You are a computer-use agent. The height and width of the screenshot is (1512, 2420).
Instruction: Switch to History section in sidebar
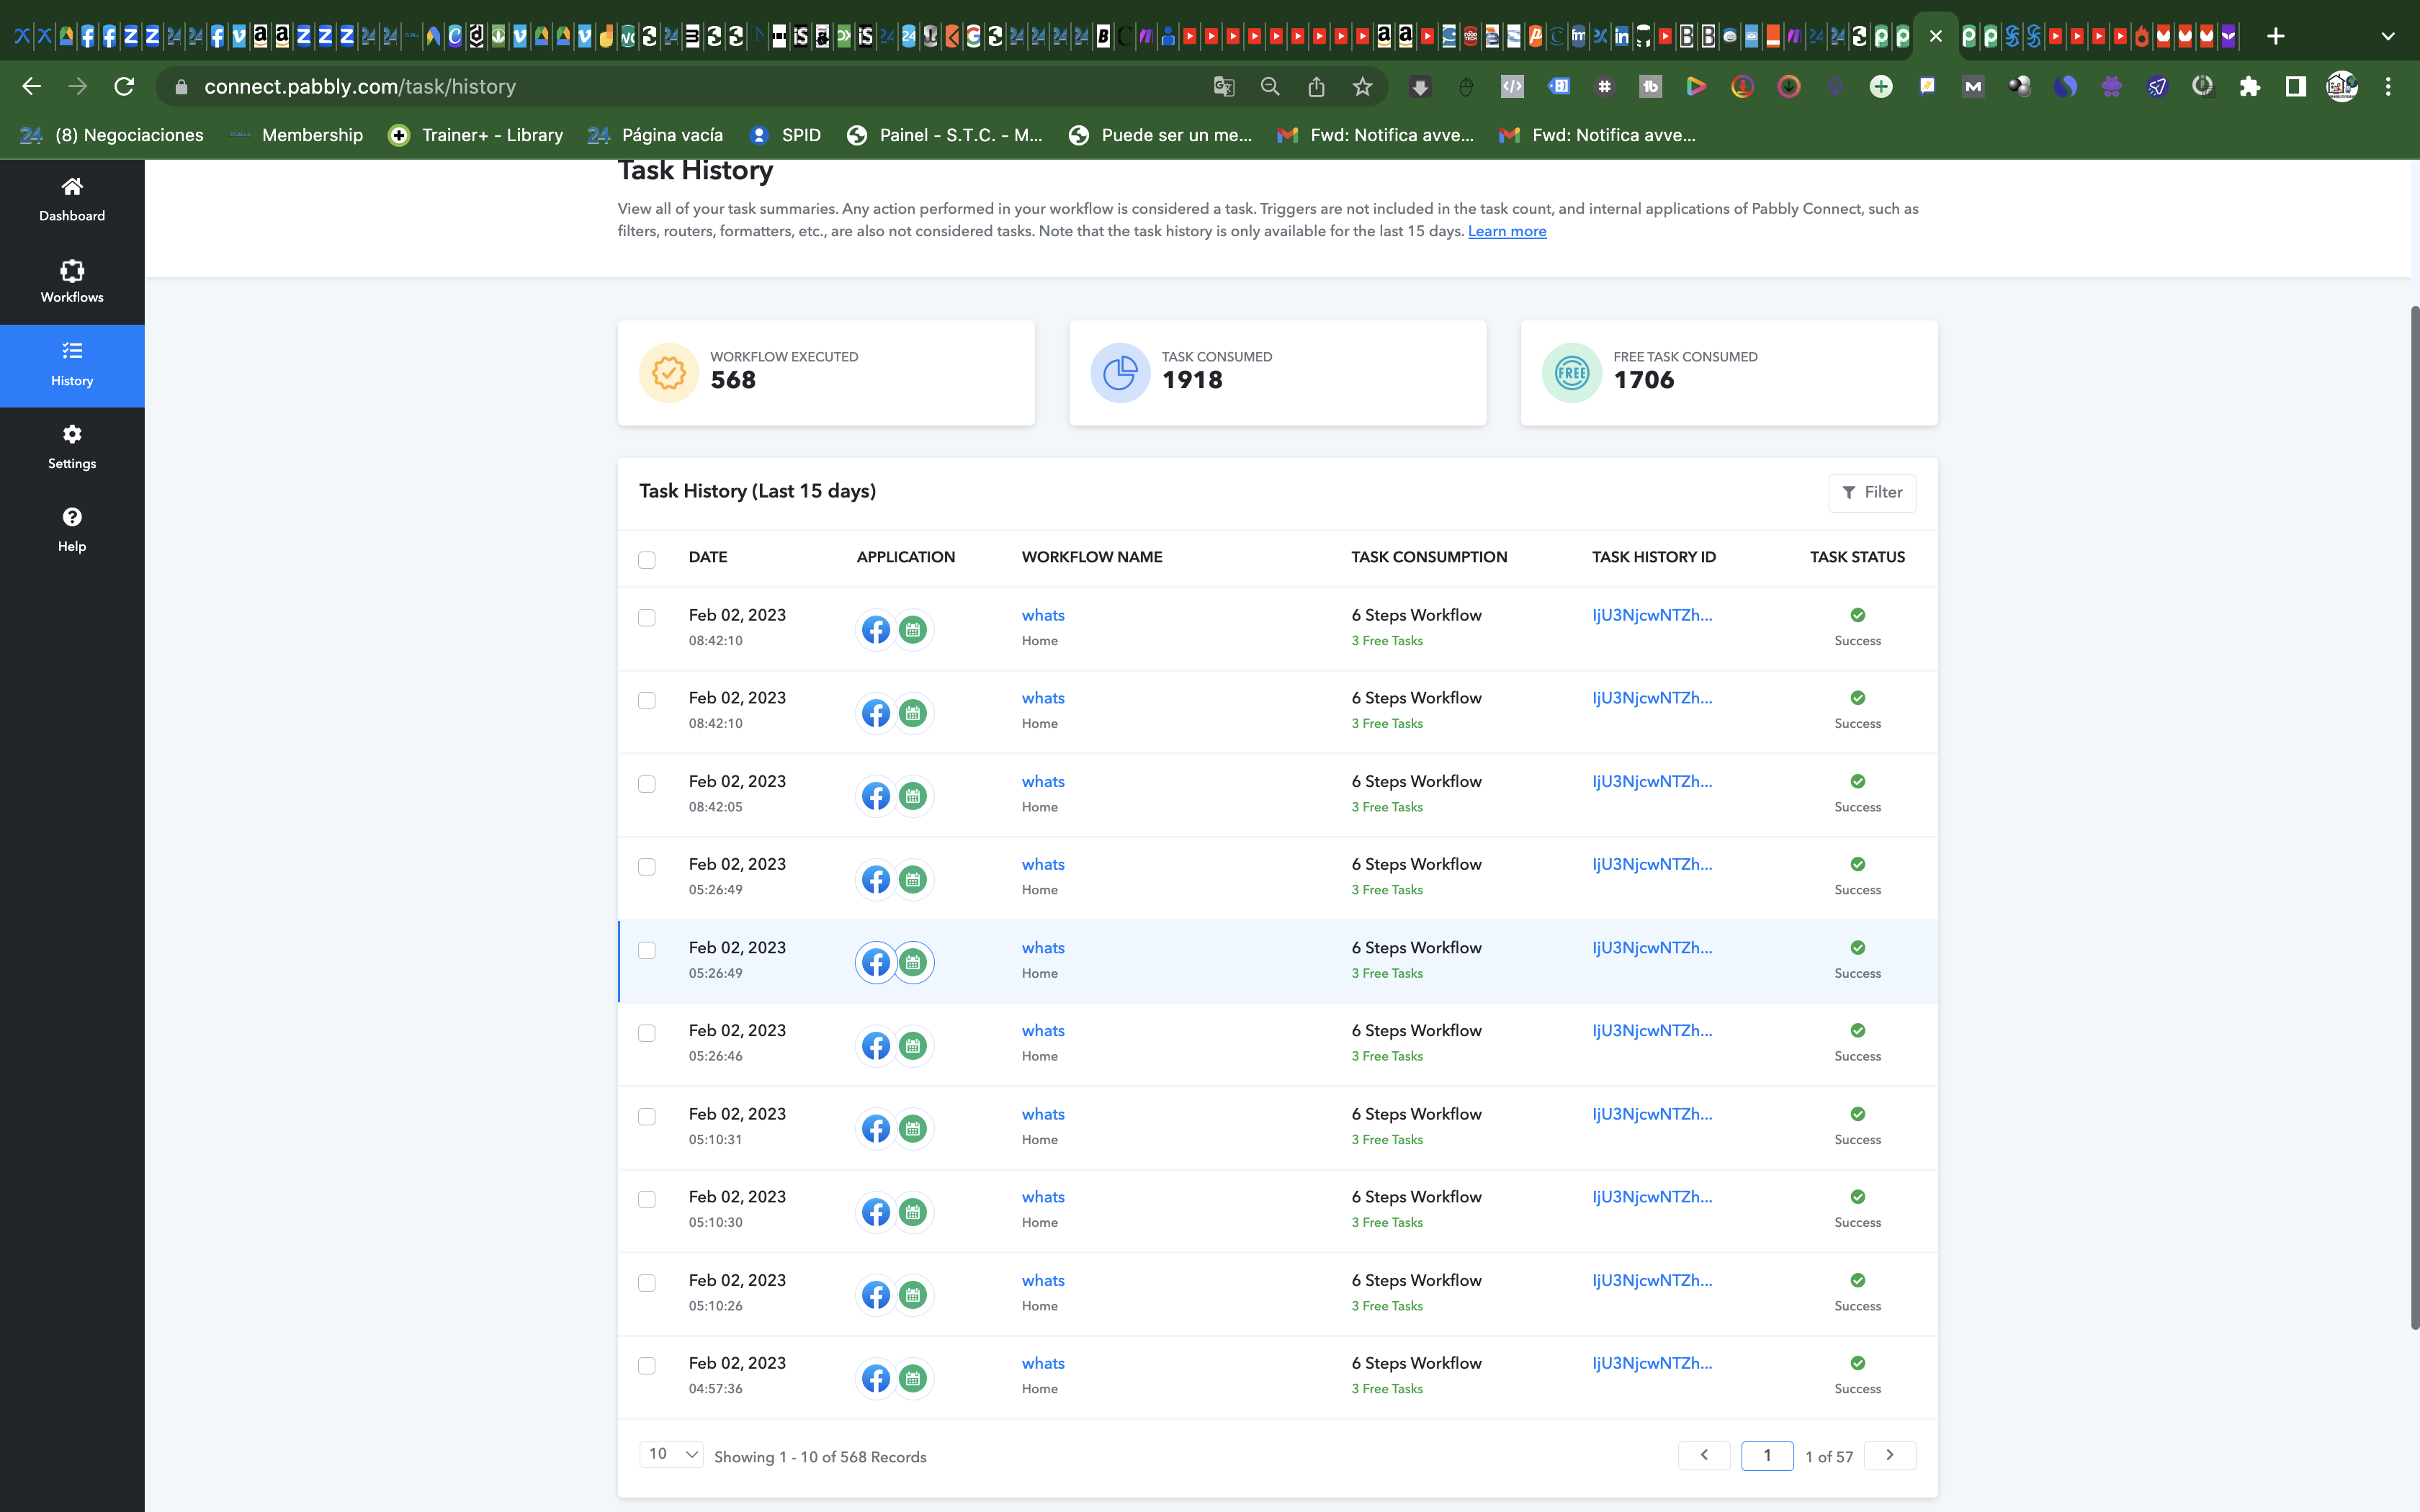72,365
